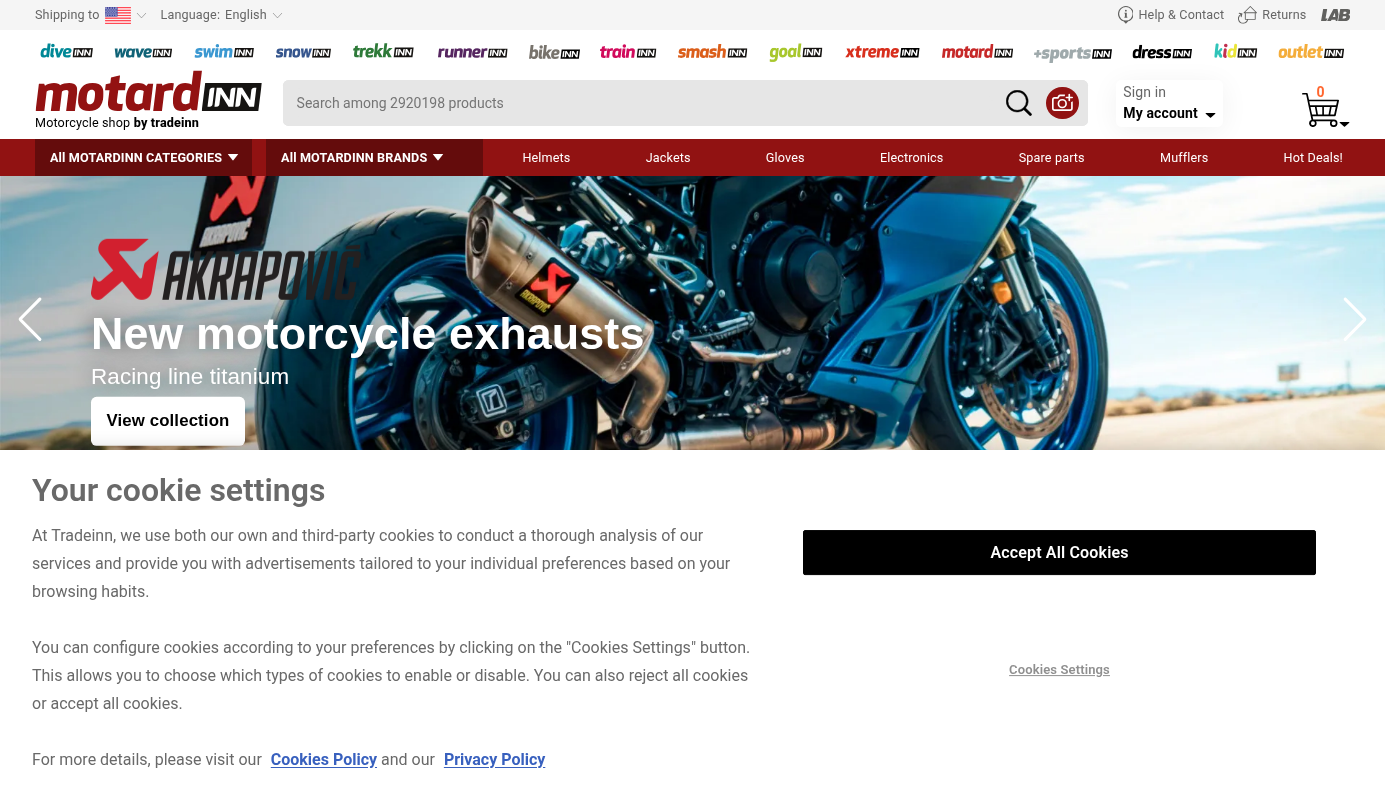1400x800 pixels.
Task: Open Cookies Settings link
Action: [x=1059, y=670]
